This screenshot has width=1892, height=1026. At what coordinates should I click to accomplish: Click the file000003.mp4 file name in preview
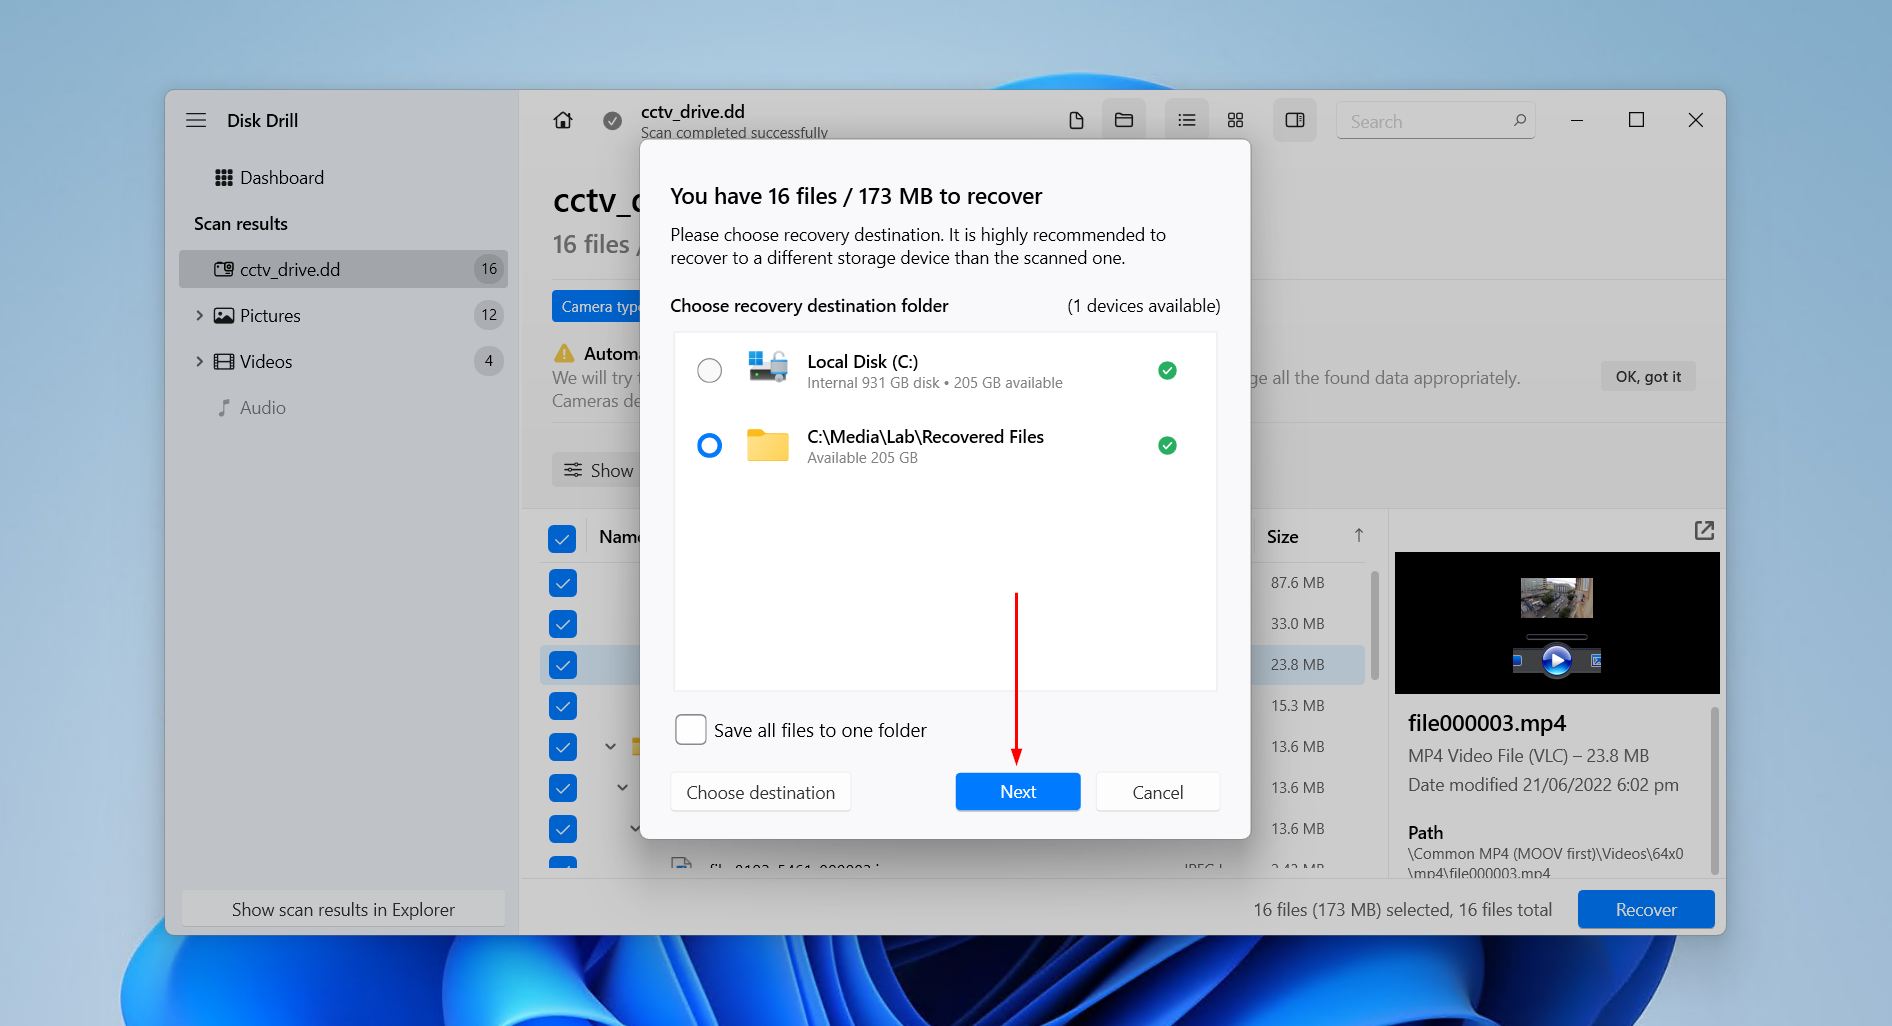(1487, 723)
